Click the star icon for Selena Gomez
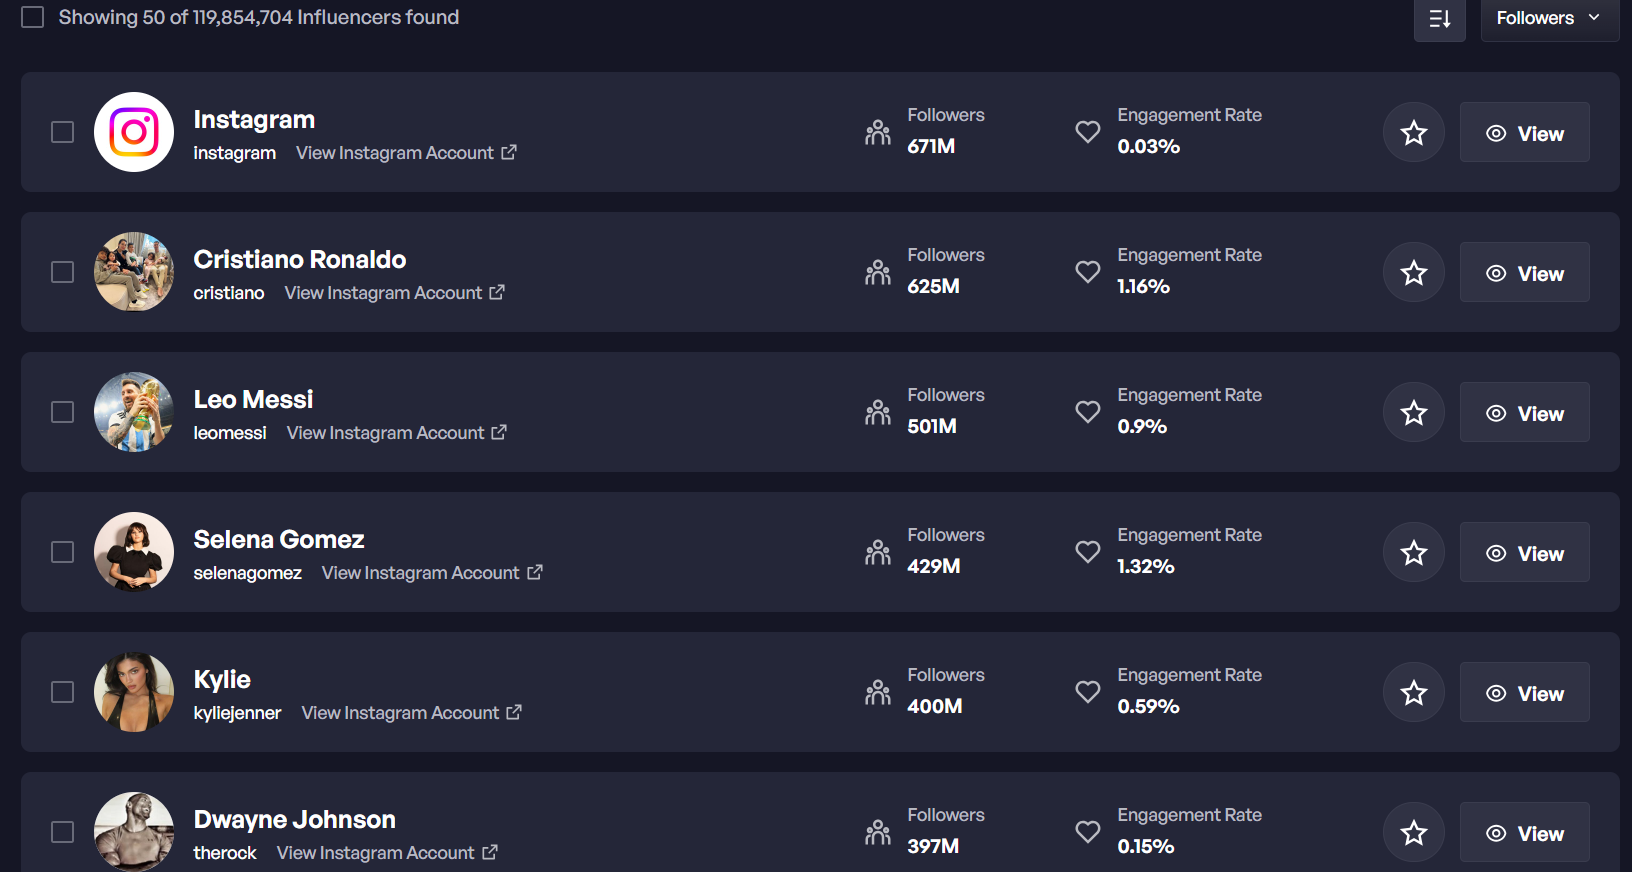 pos(1413,552)
